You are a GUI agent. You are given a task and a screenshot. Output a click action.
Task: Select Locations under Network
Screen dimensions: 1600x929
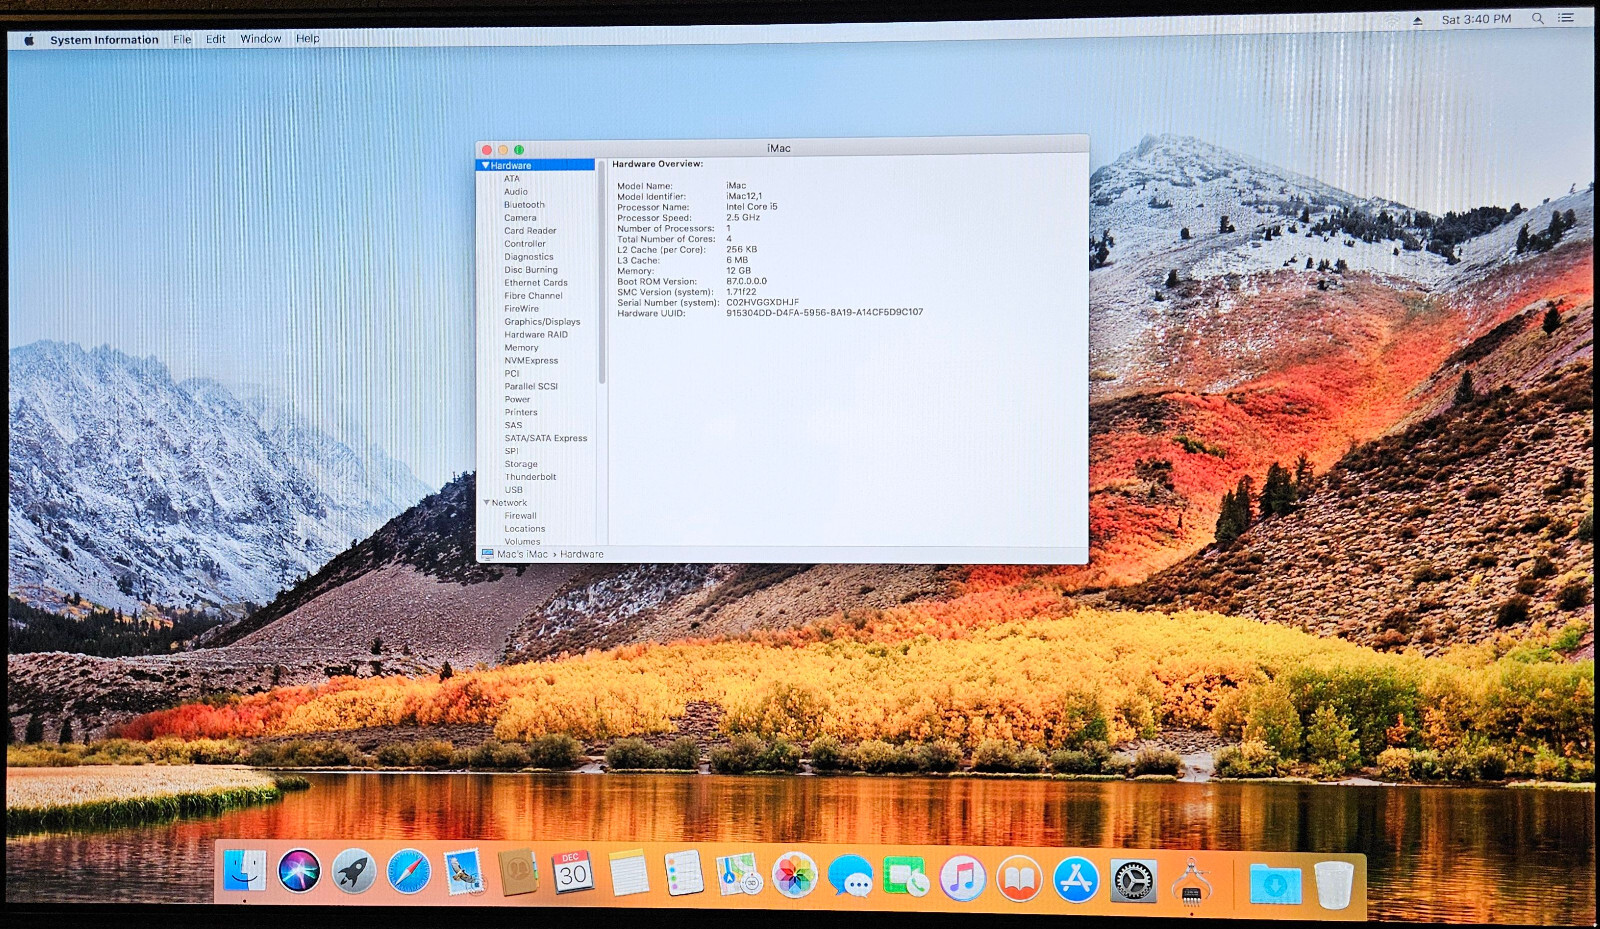[525, 529]
